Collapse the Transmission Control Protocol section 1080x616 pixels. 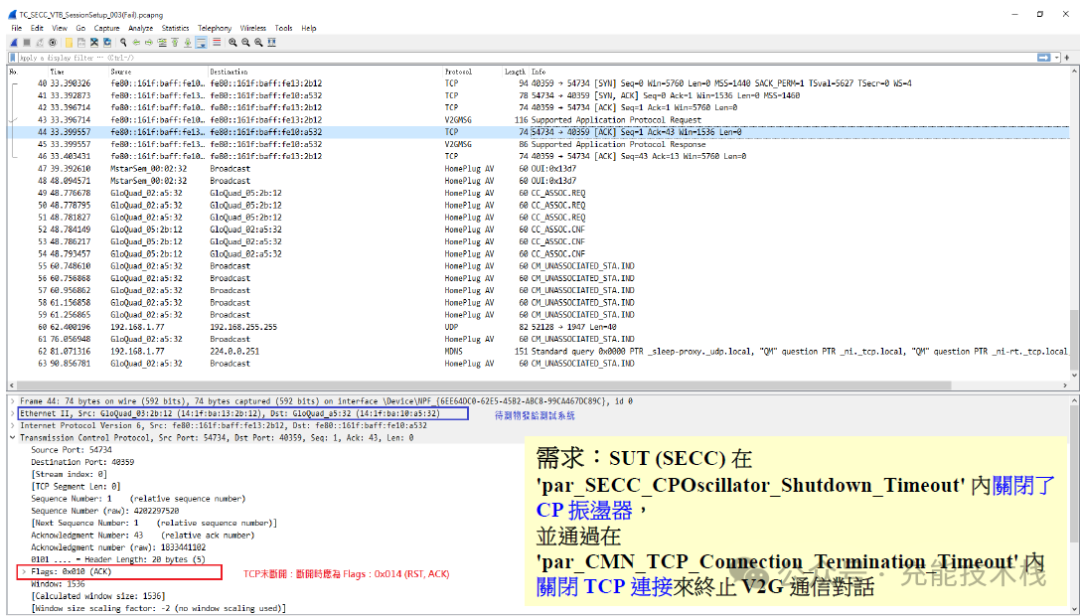coord(12,437)
